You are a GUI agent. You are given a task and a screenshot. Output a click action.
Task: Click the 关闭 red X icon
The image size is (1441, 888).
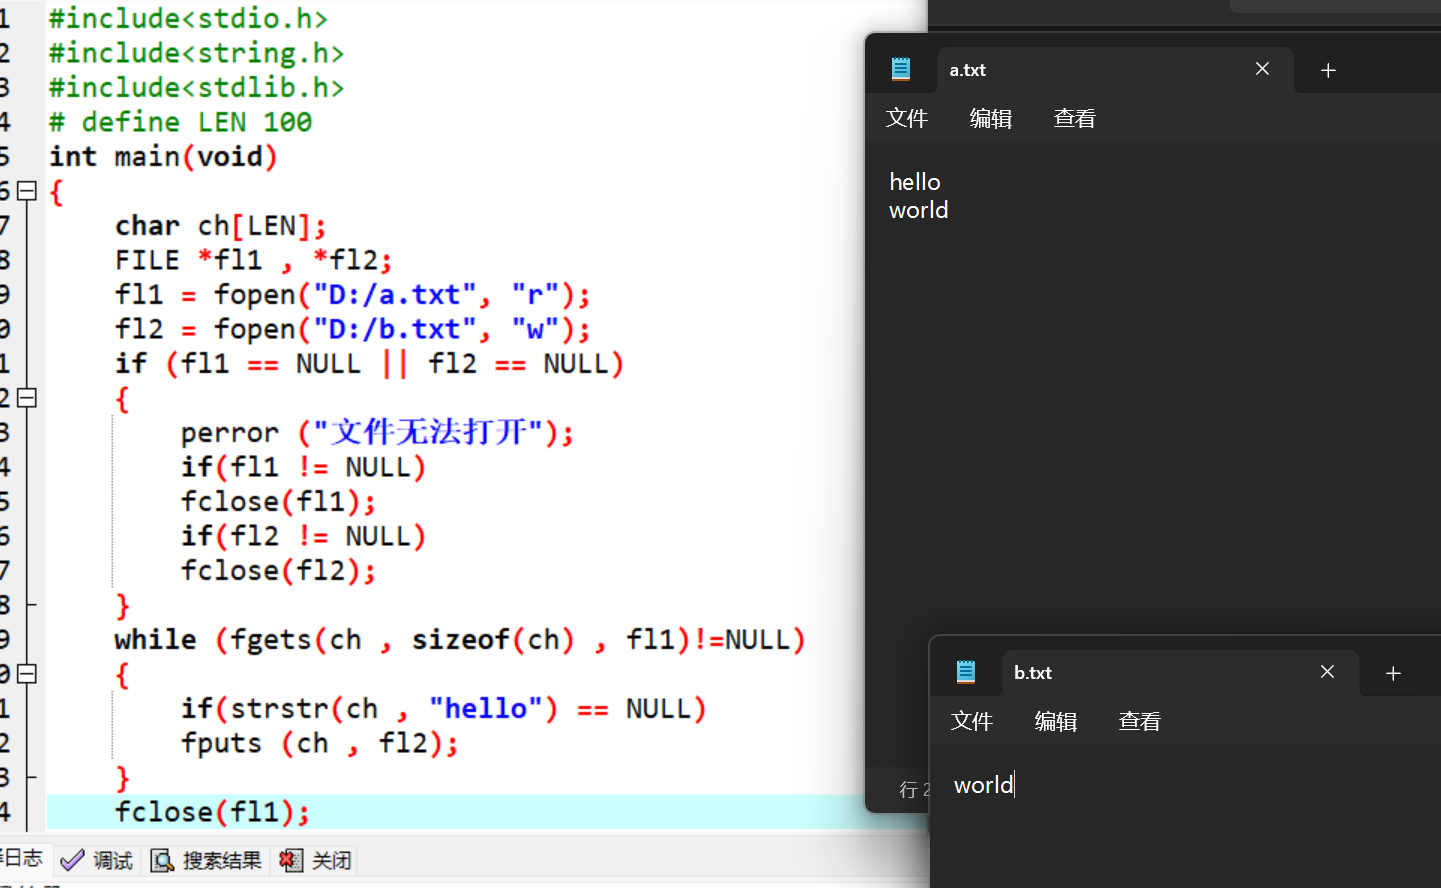[x=291, y=860]
